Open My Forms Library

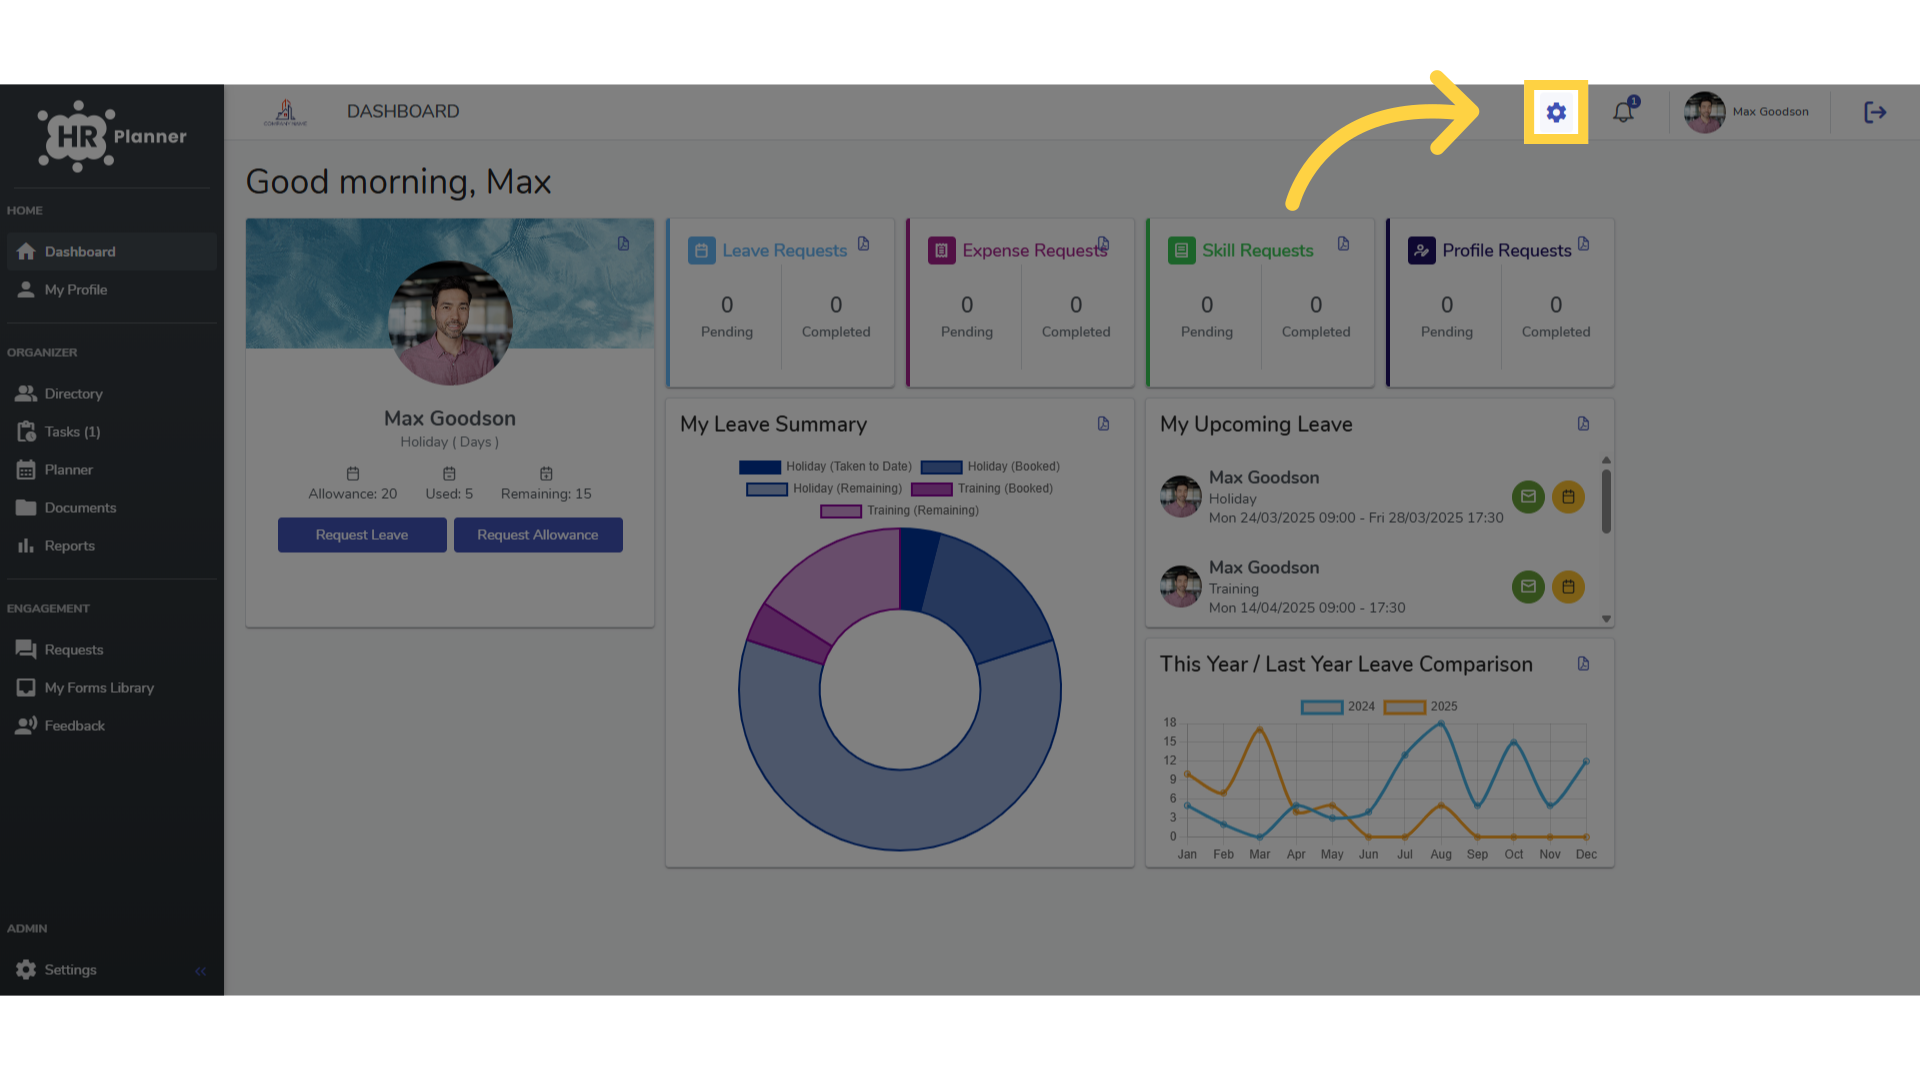tap(111, 687)
